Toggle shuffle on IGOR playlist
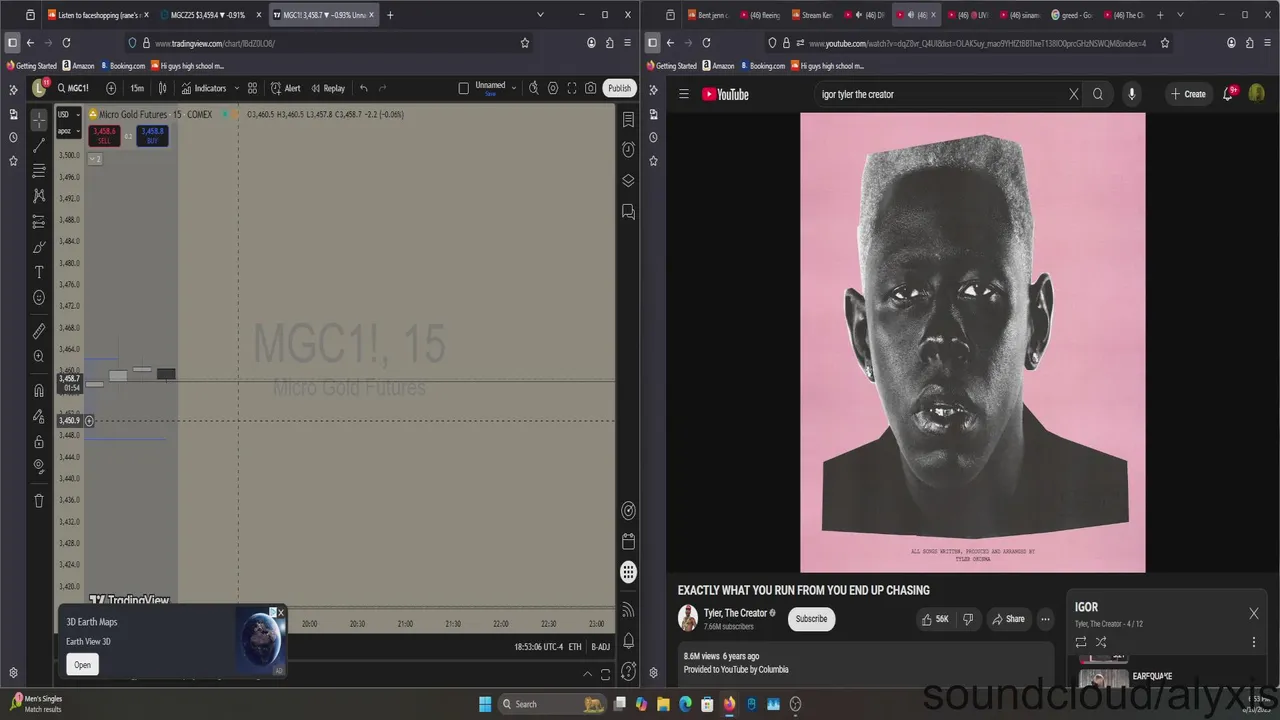The width and height of the screenshot is (1280, 720). (x=1101, y=642)
